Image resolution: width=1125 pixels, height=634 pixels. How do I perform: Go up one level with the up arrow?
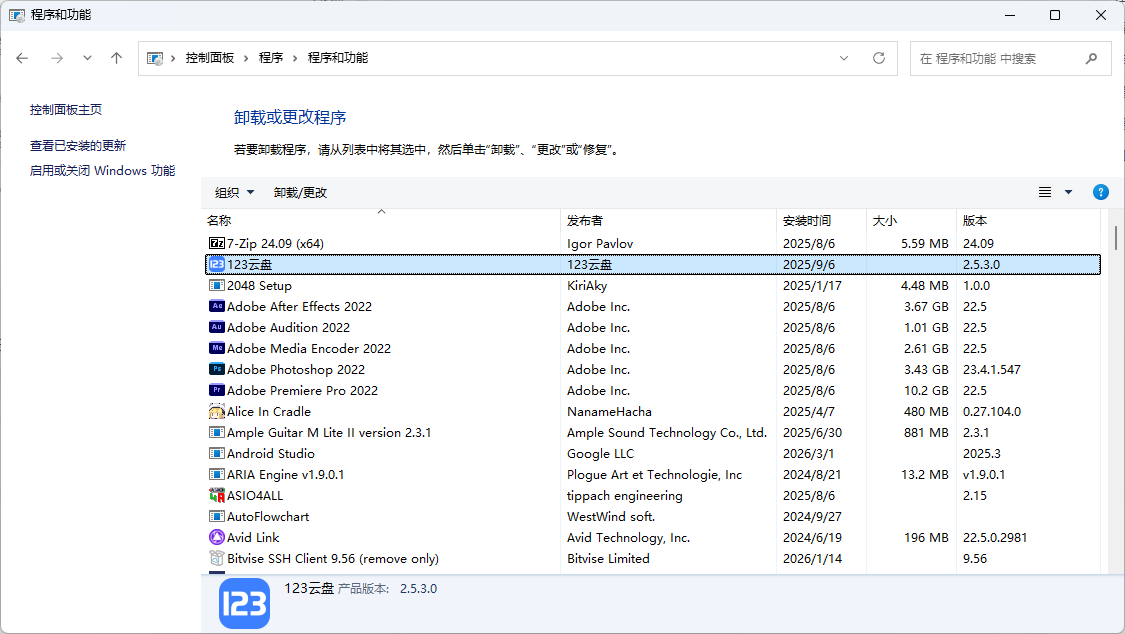[x=117, y=58]
